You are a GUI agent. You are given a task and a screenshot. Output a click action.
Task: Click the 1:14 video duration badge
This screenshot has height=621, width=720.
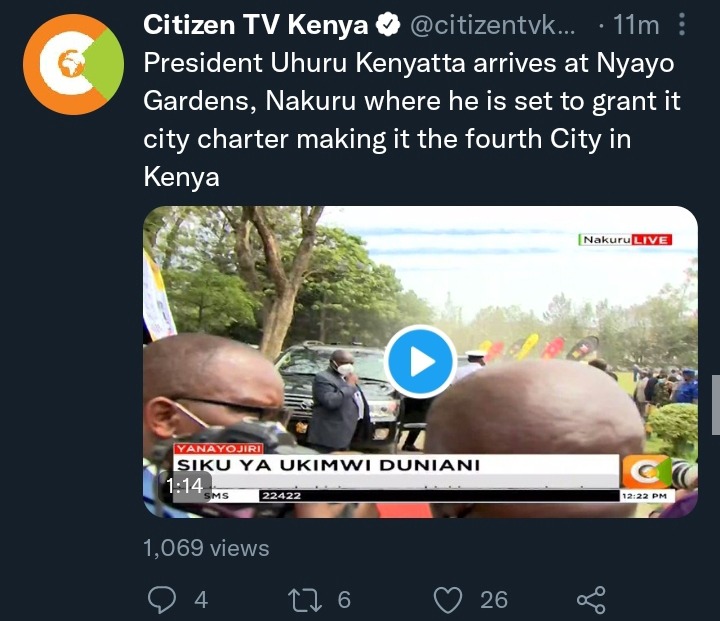(185, 486)
